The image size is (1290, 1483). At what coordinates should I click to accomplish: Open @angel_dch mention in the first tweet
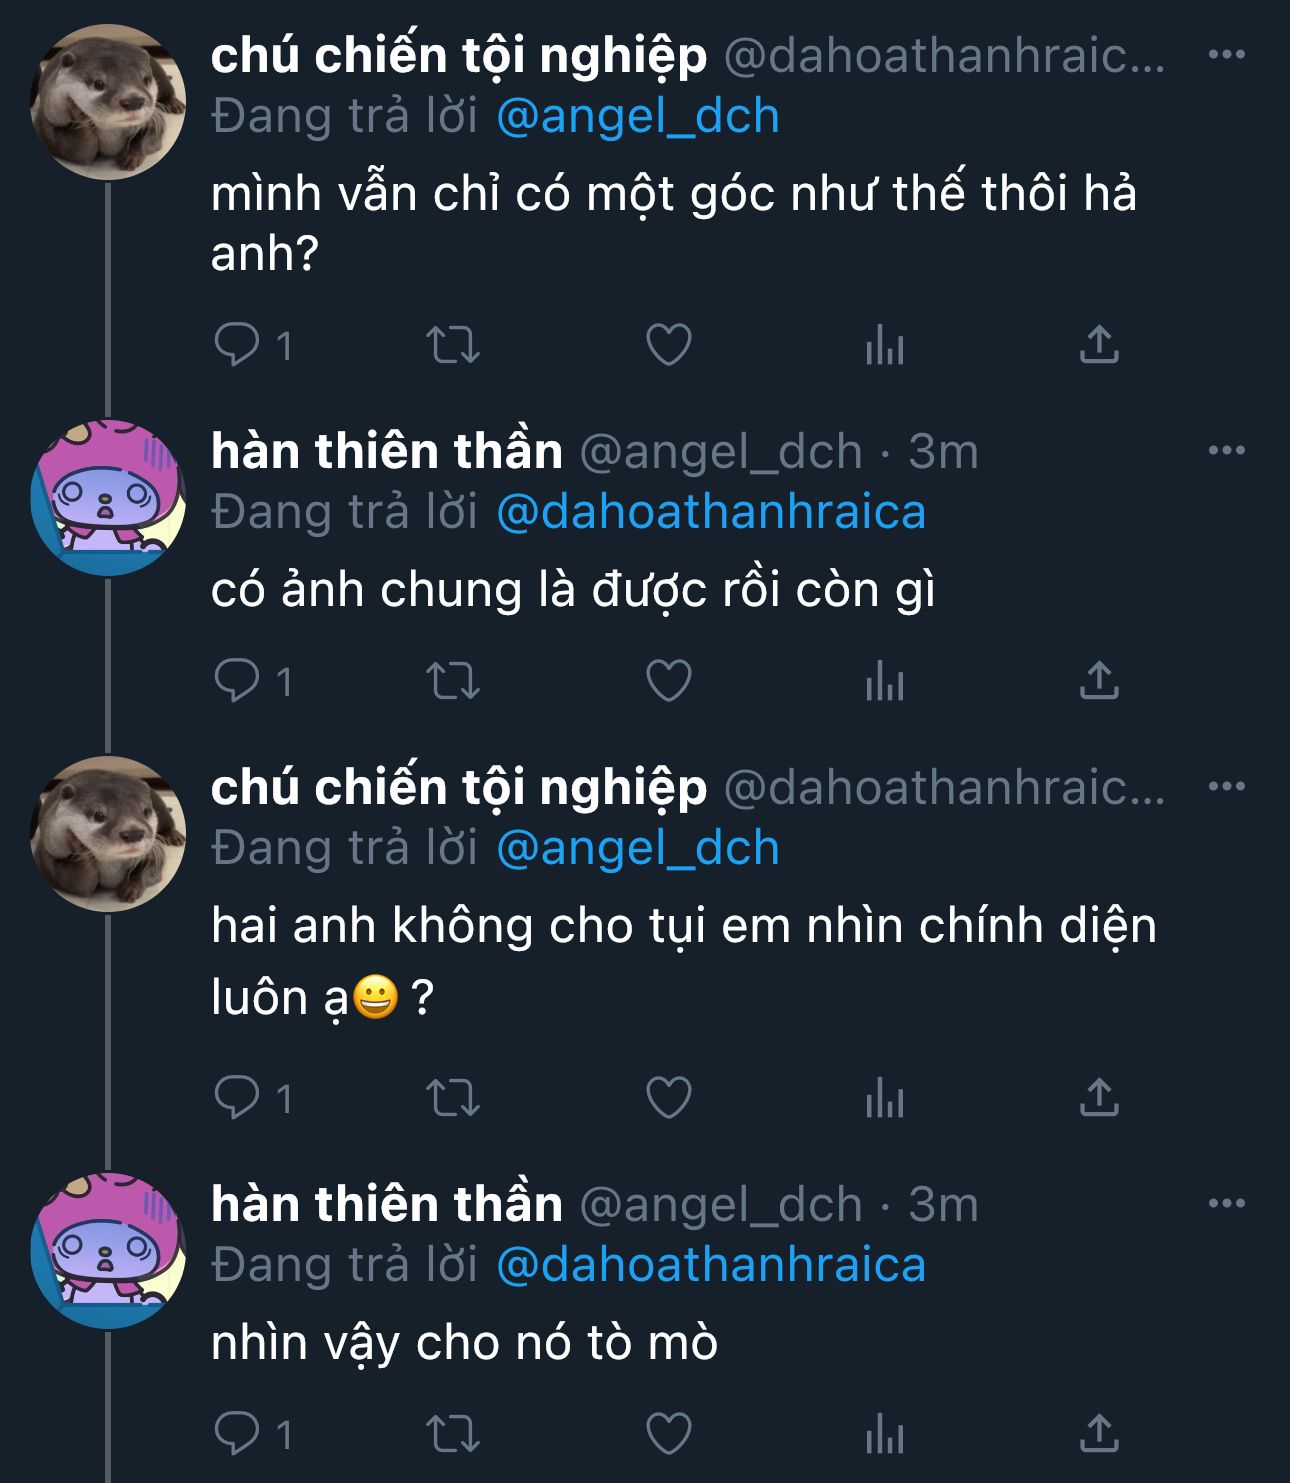click(638, 116)
